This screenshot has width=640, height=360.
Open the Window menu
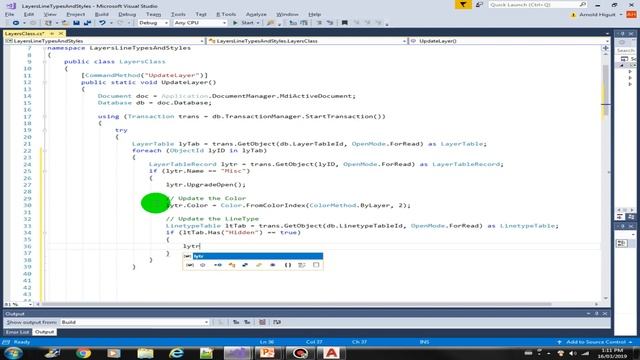[x=287, y=14]
